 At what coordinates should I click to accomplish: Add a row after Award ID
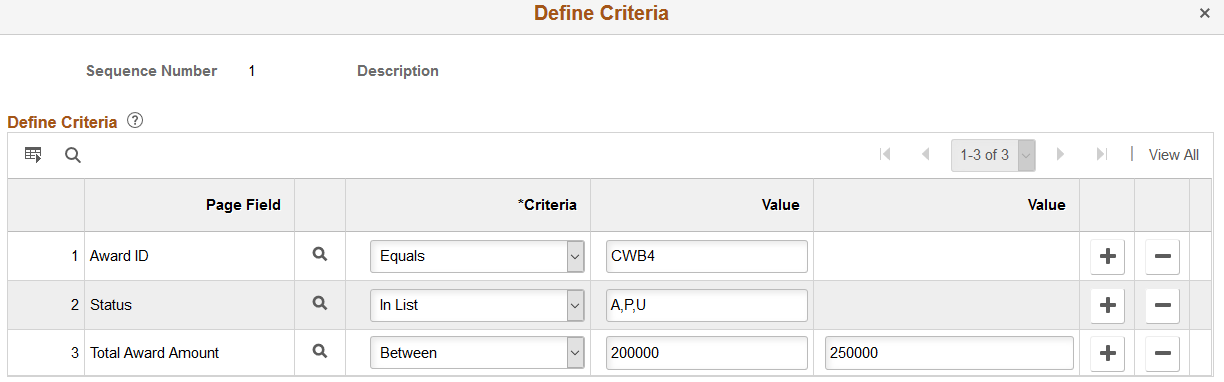1107,256
